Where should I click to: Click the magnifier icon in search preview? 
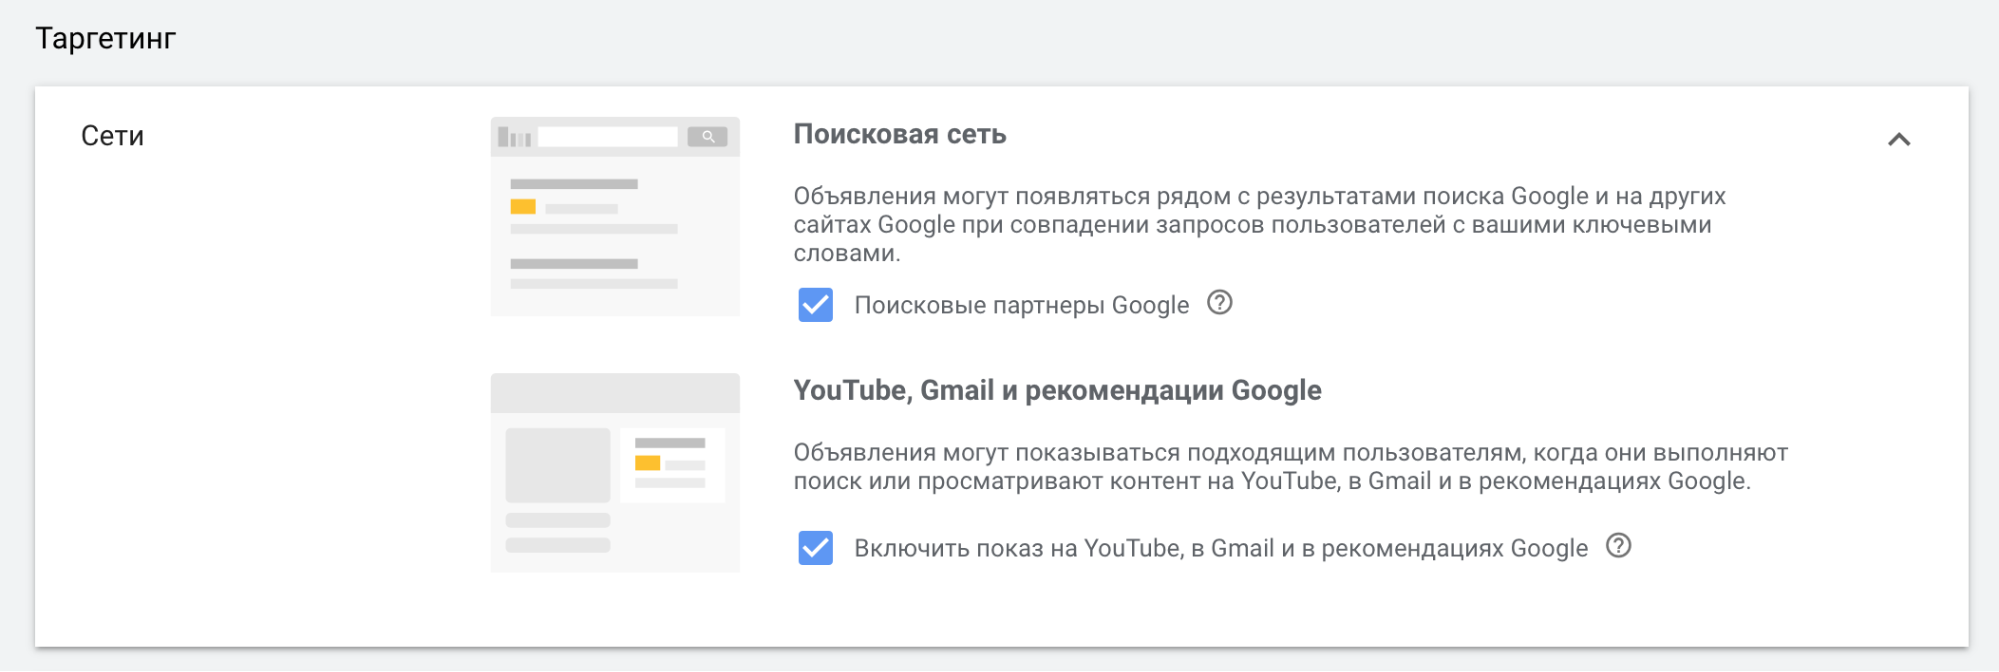click(x=707, y=137)
